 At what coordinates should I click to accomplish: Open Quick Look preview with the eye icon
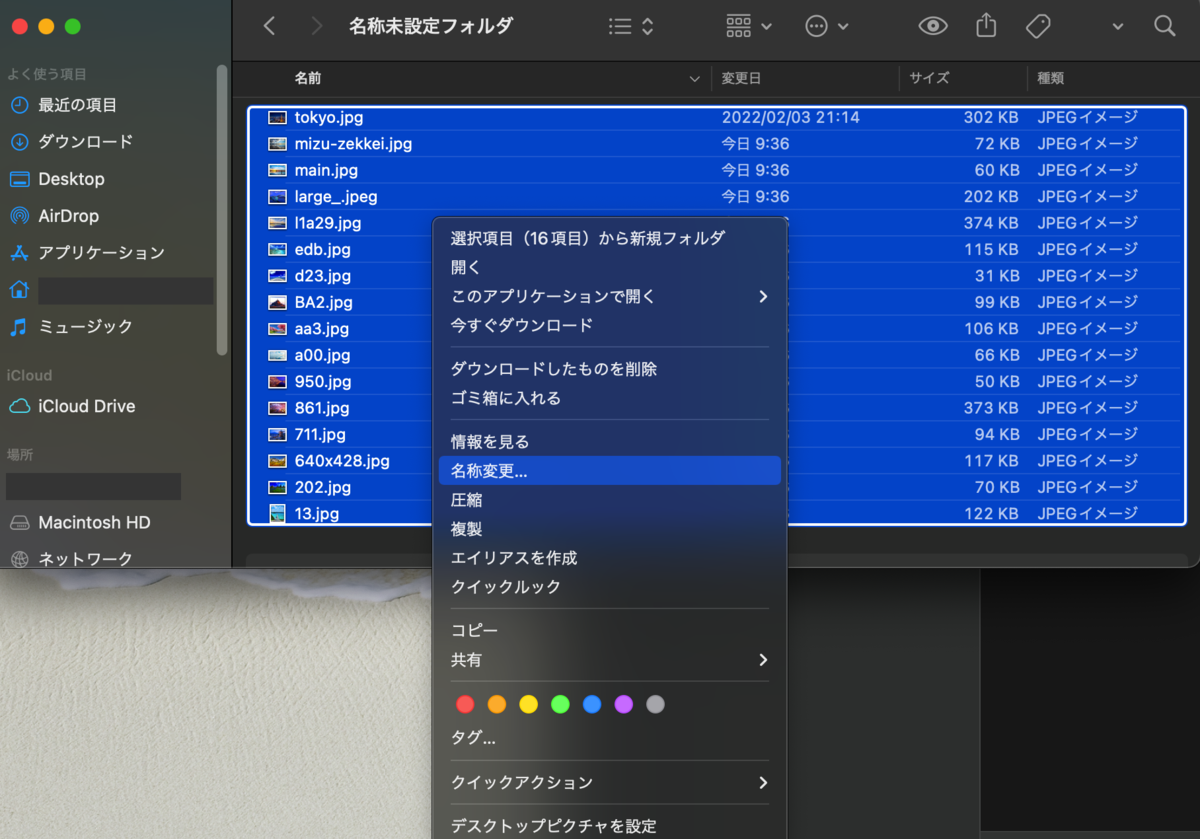(932, 26)
